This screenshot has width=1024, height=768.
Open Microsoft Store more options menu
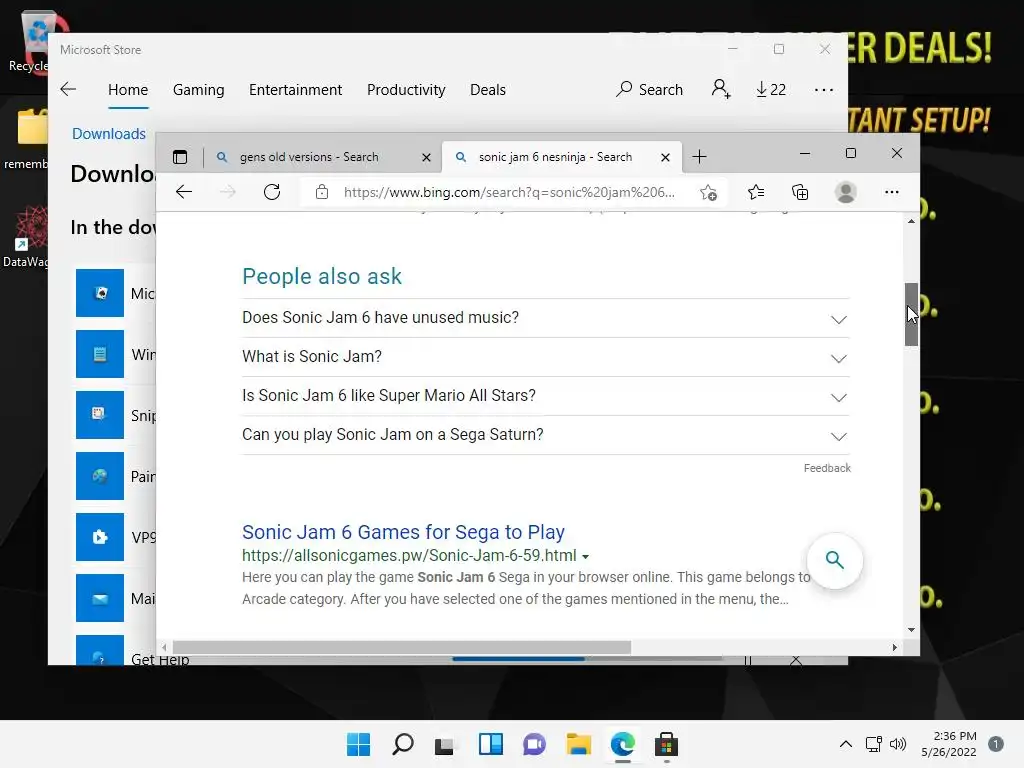pyautogui.click(x=824, y=89)
